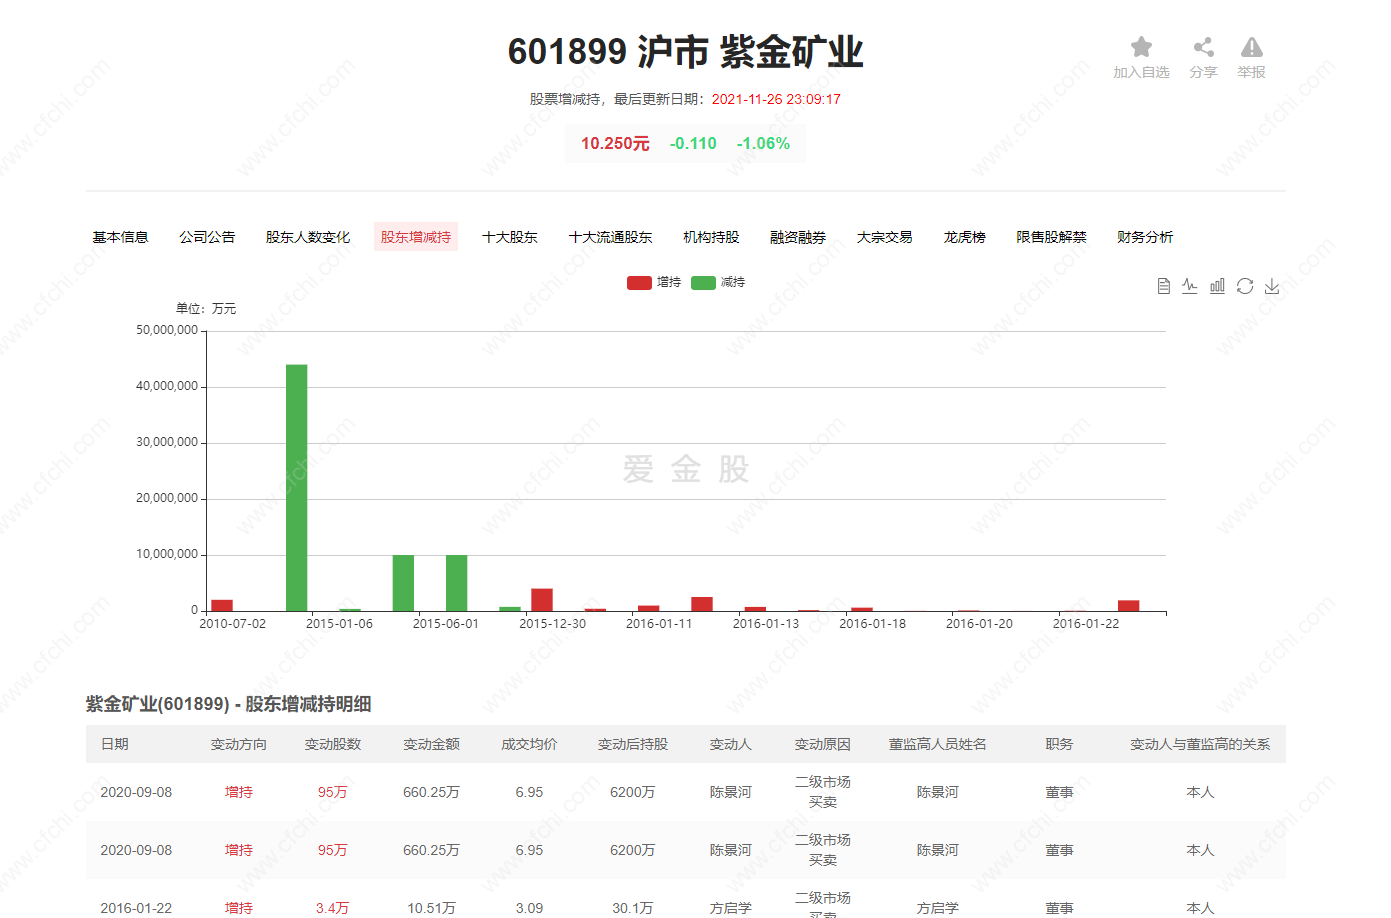Click the 变动后持股 column header

point(633,744)
